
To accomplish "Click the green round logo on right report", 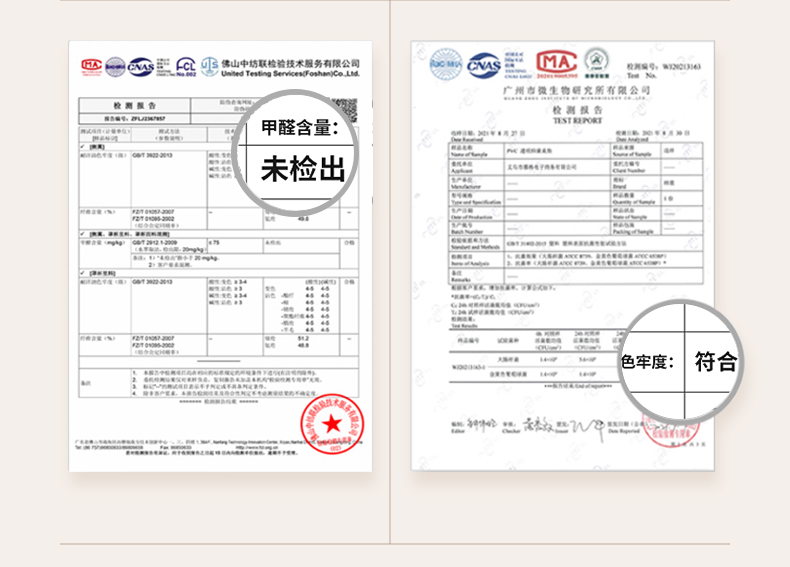I will [597, 62].
